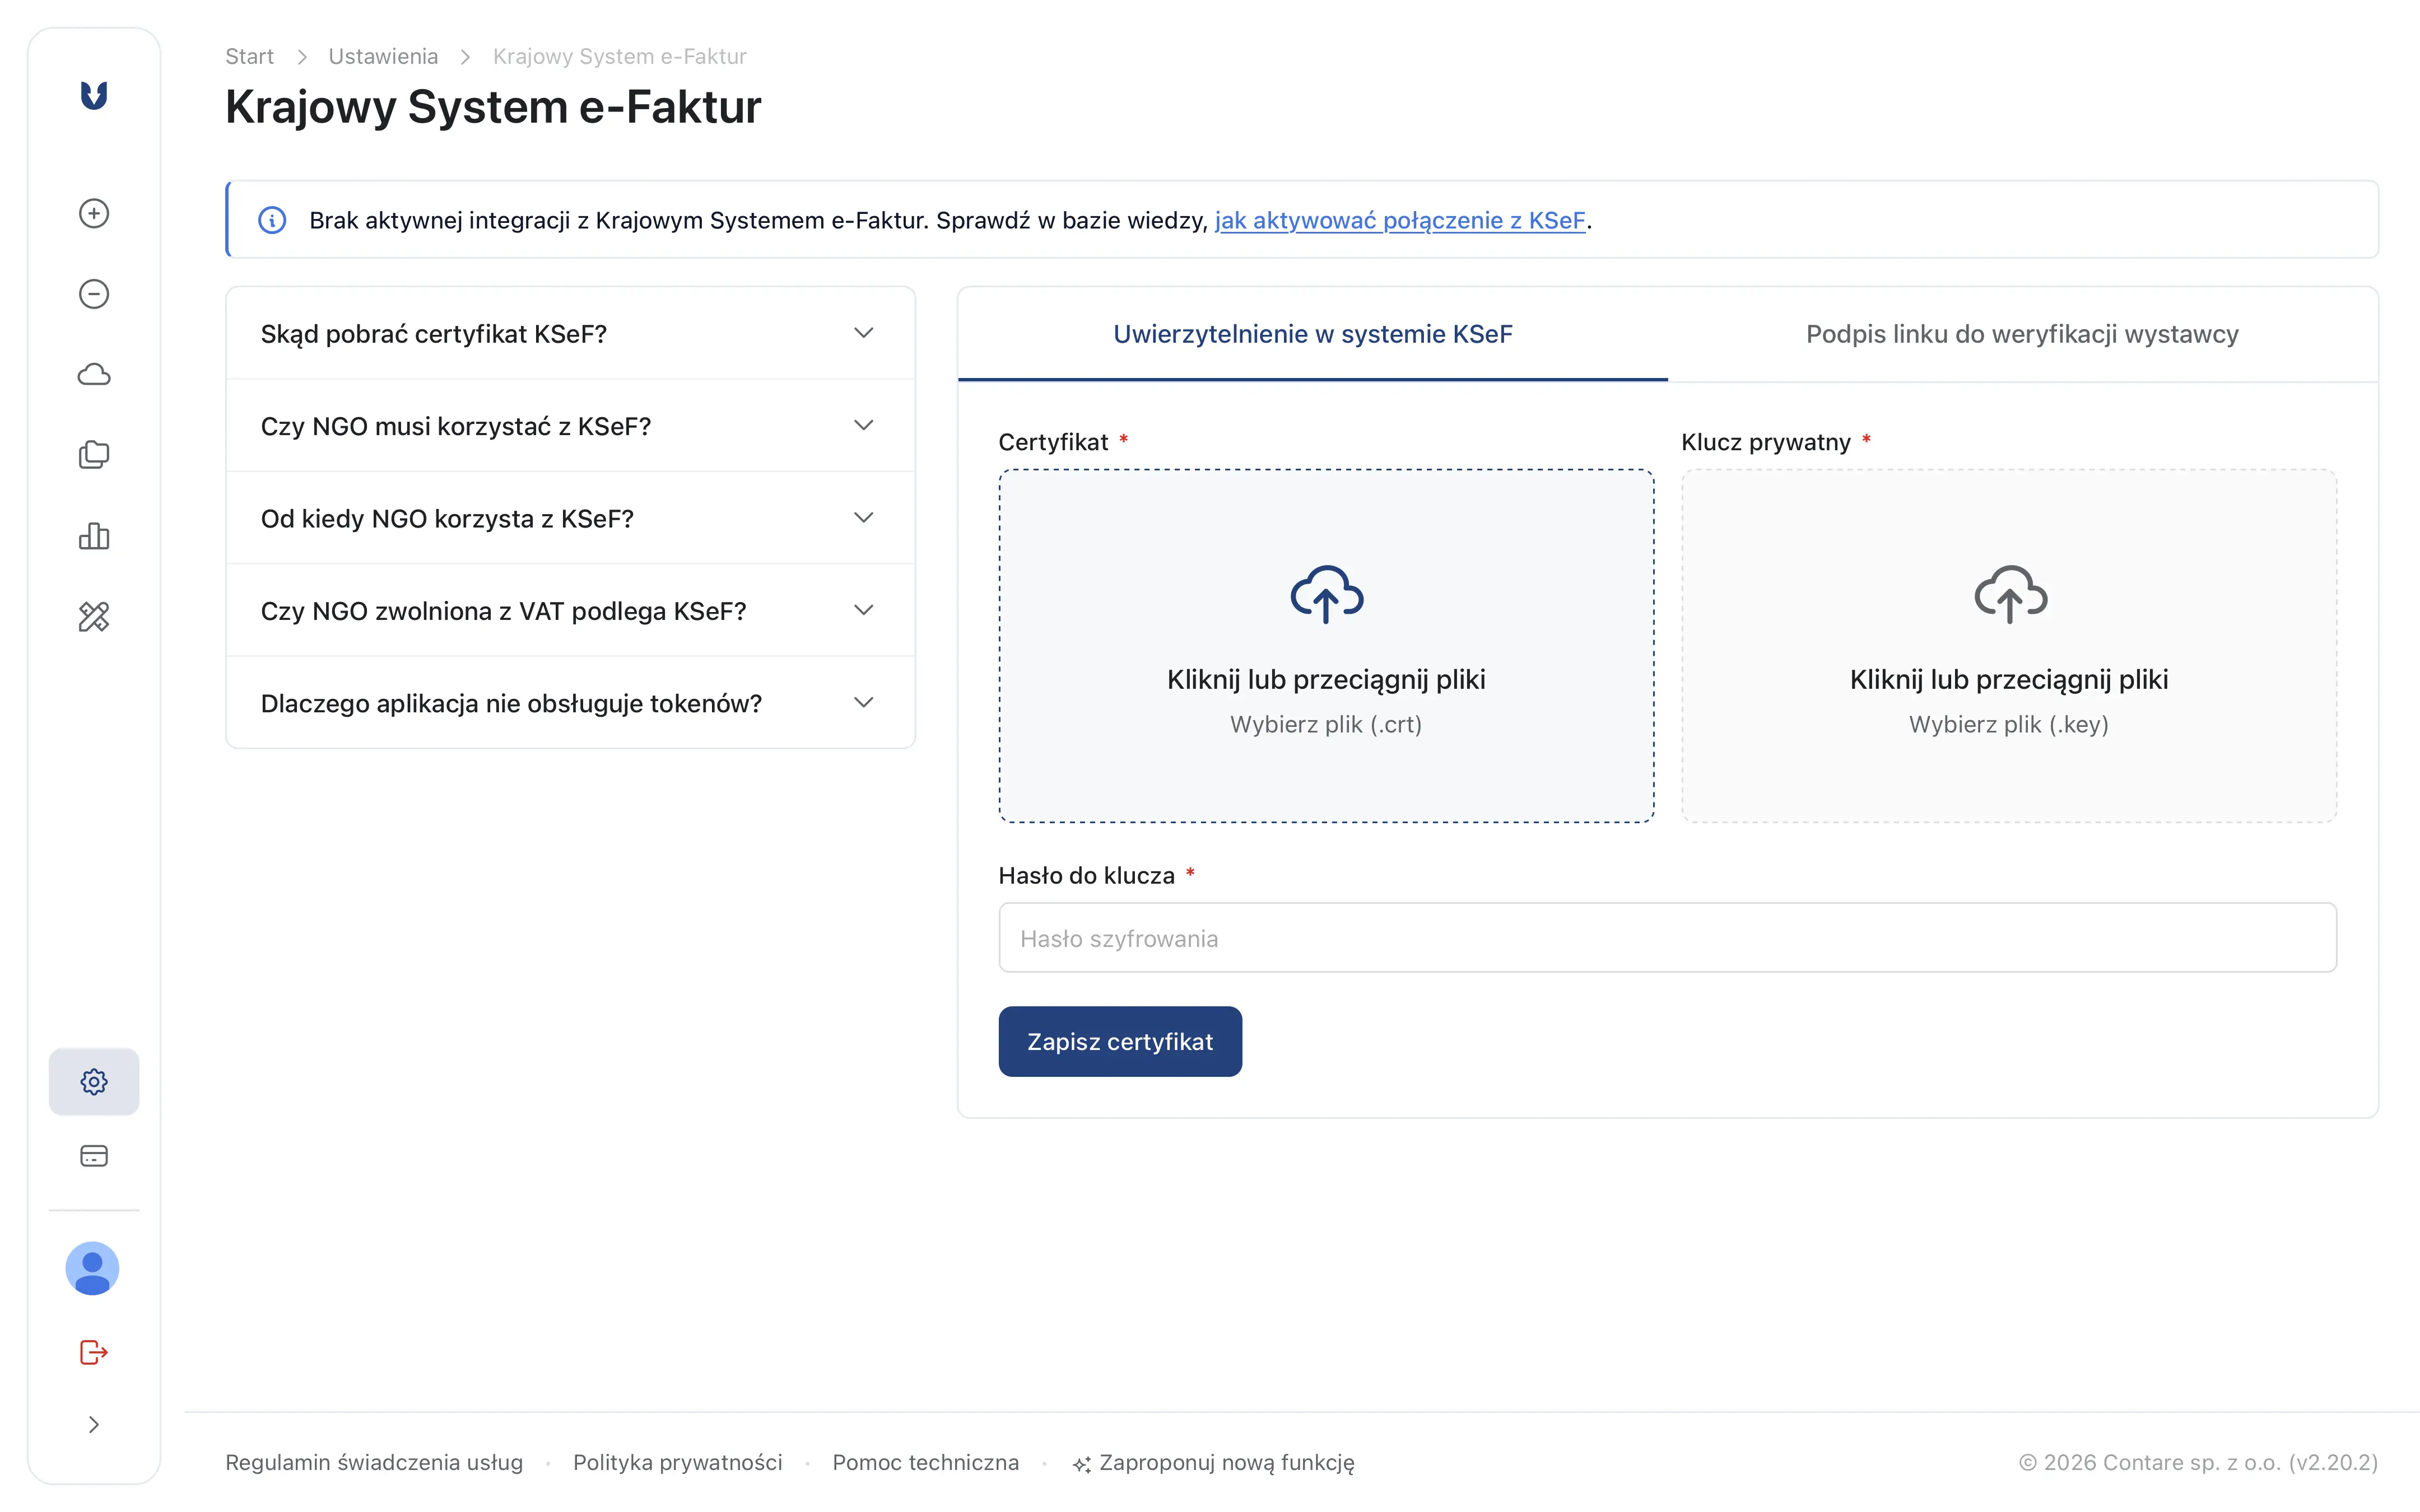2420x1512 pixels.
Task: Click the plus circle sidebar icon
Action: click(x=94, y=213)
